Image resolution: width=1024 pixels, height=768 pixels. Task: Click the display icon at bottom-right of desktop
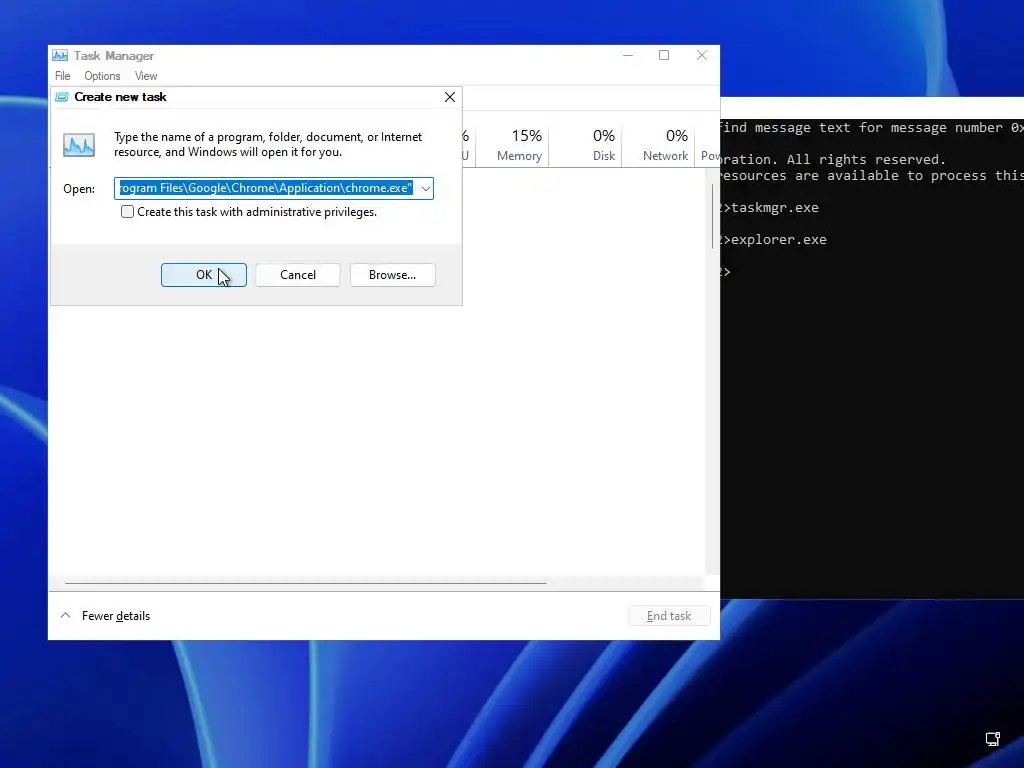click(x=993, y=739)
